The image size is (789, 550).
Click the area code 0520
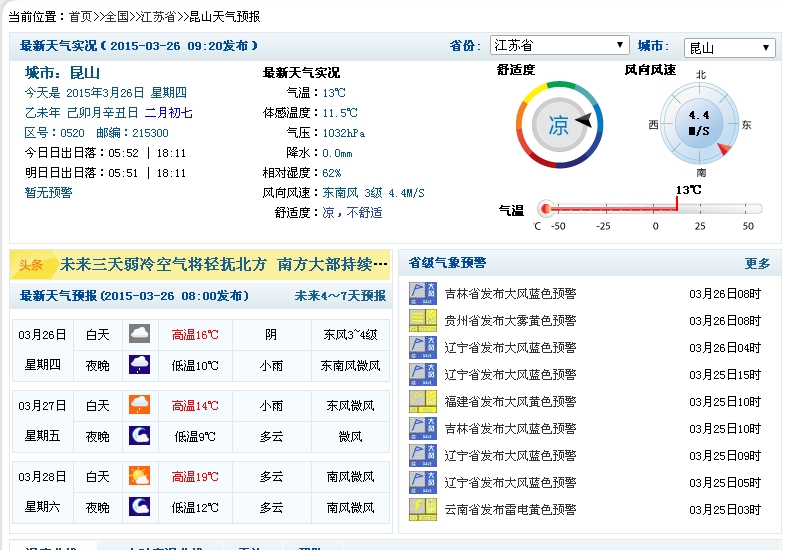point(72,133)
